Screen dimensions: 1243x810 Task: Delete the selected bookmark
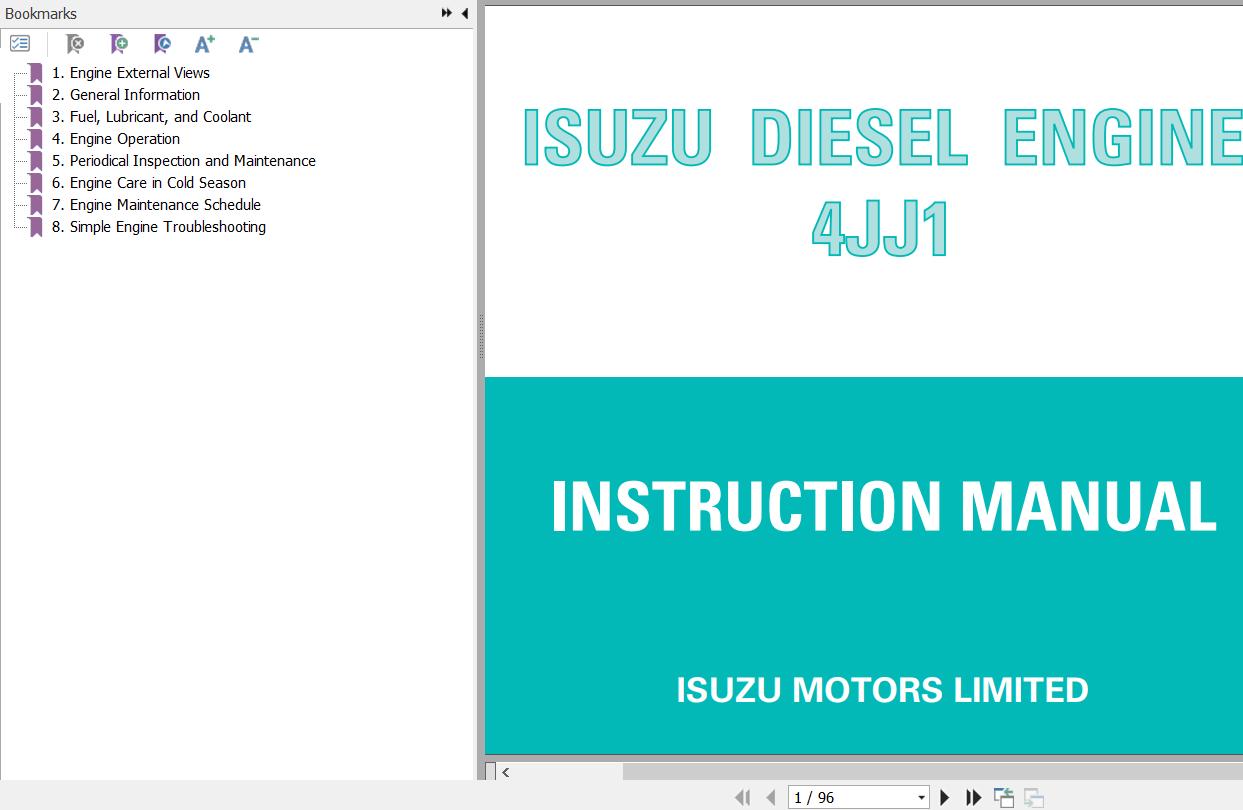pyautogui.click(x=75, y=44)
